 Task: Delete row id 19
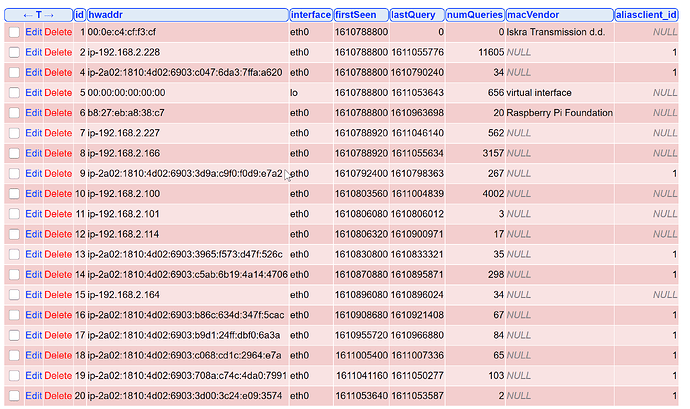click(58, 376)
